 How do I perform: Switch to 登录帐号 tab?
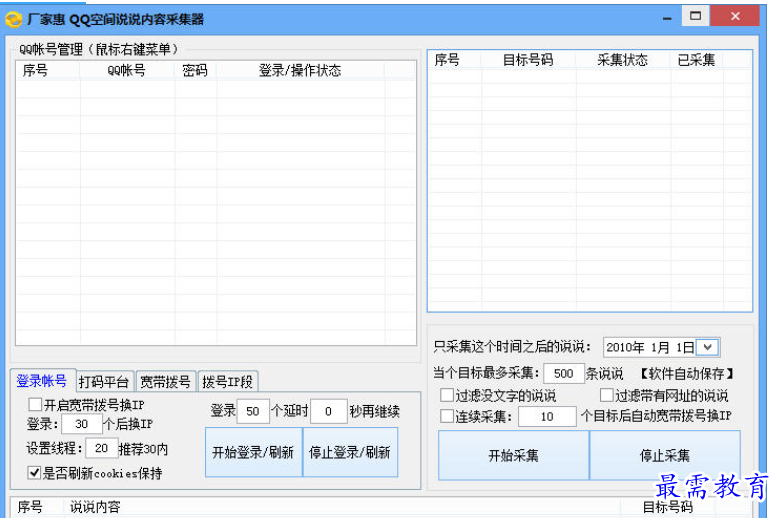coord(42,381)
